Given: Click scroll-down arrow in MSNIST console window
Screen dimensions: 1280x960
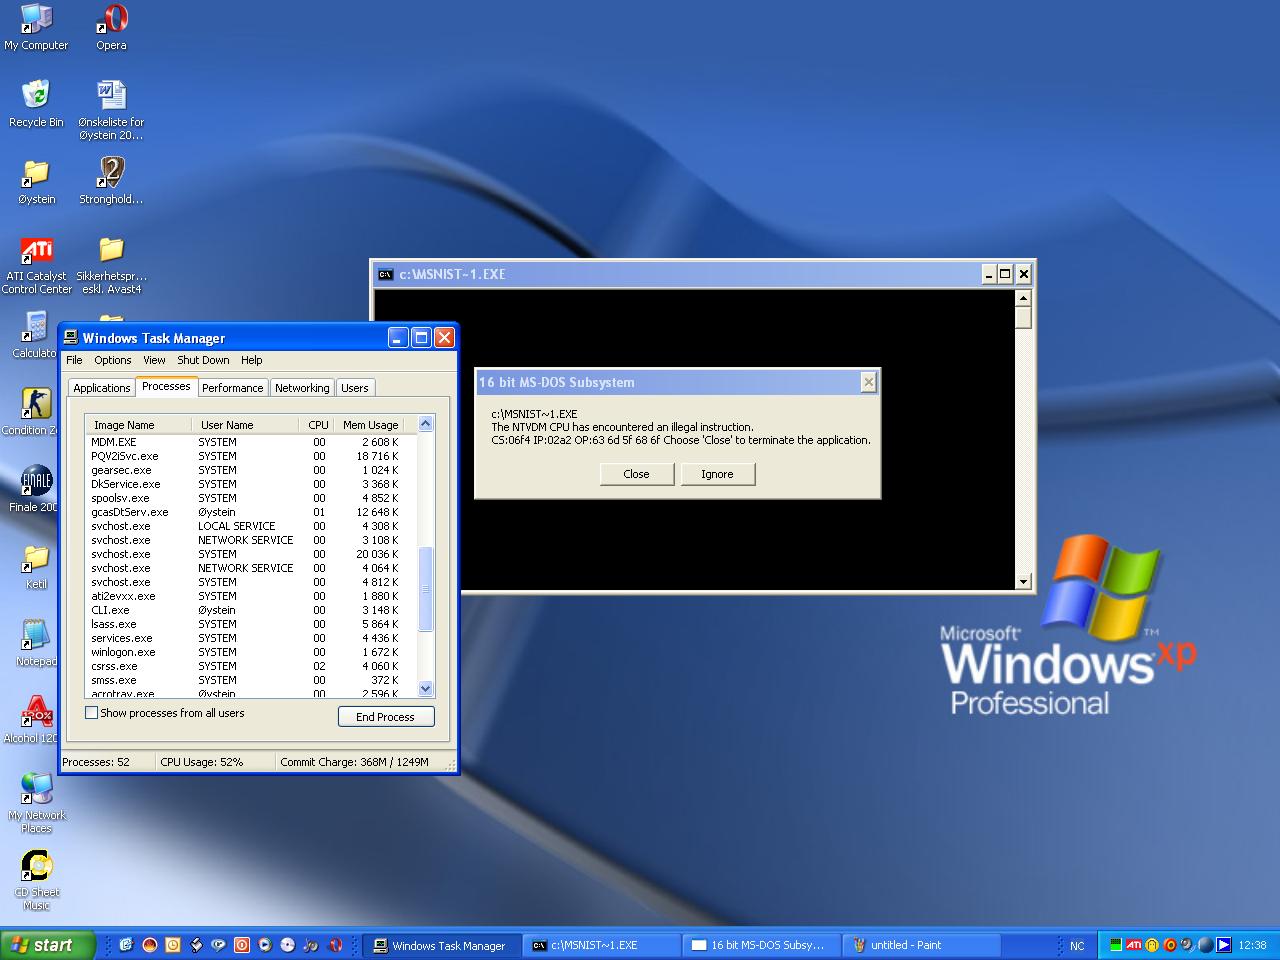Looking at the screenshot, I should point(1023,581).
